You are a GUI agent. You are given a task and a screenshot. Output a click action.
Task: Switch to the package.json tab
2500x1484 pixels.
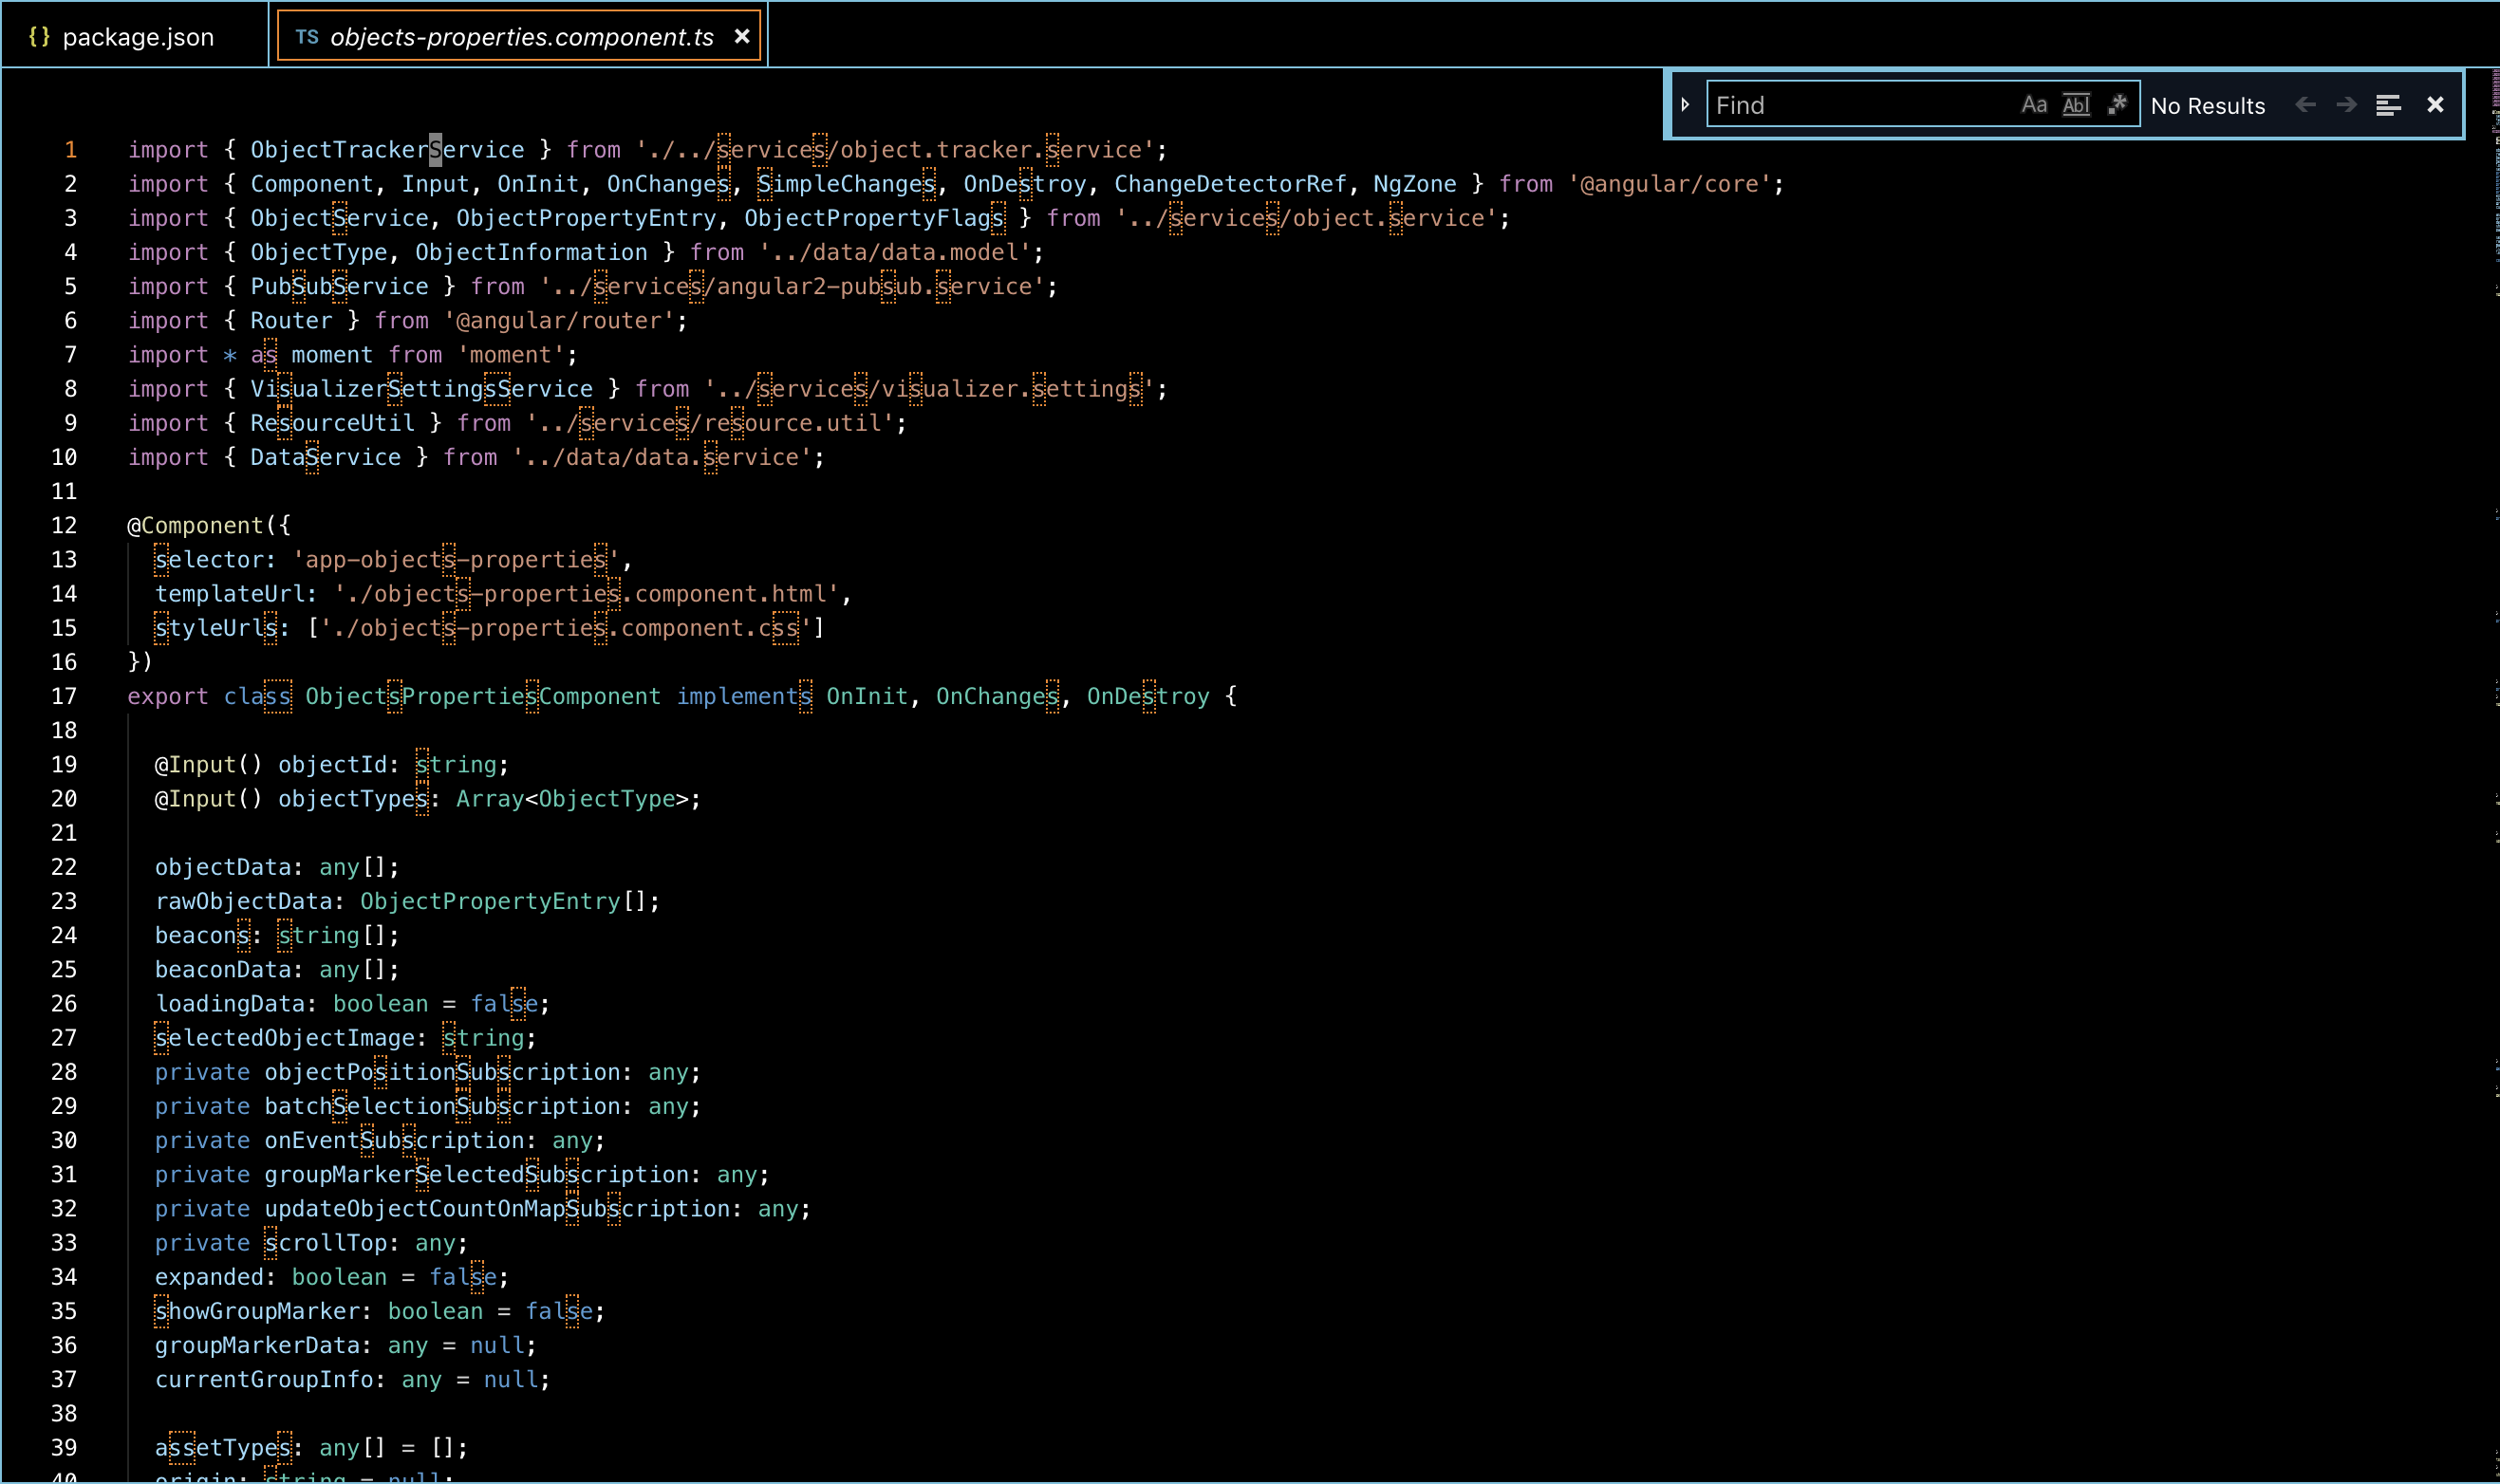point(138,37)
